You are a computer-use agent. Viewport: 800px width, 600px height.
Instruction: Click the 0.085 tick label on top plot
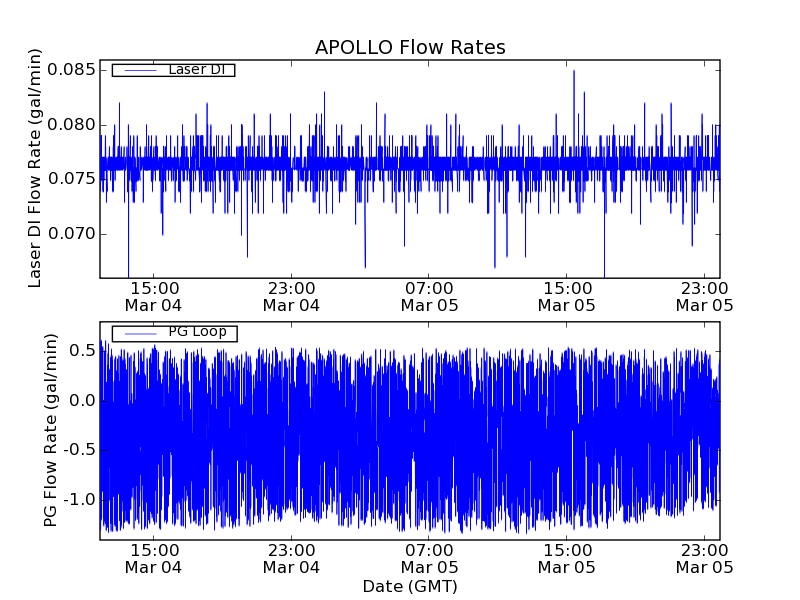point(71,69)
